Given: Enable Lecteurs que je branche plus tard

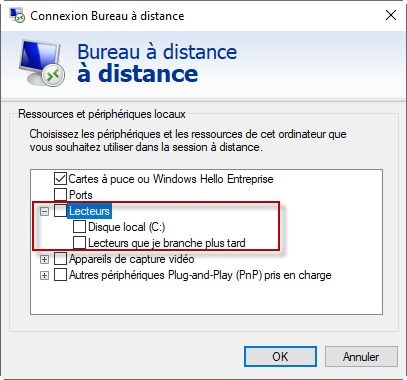Looking at the screenshot, I should (79, 243).
